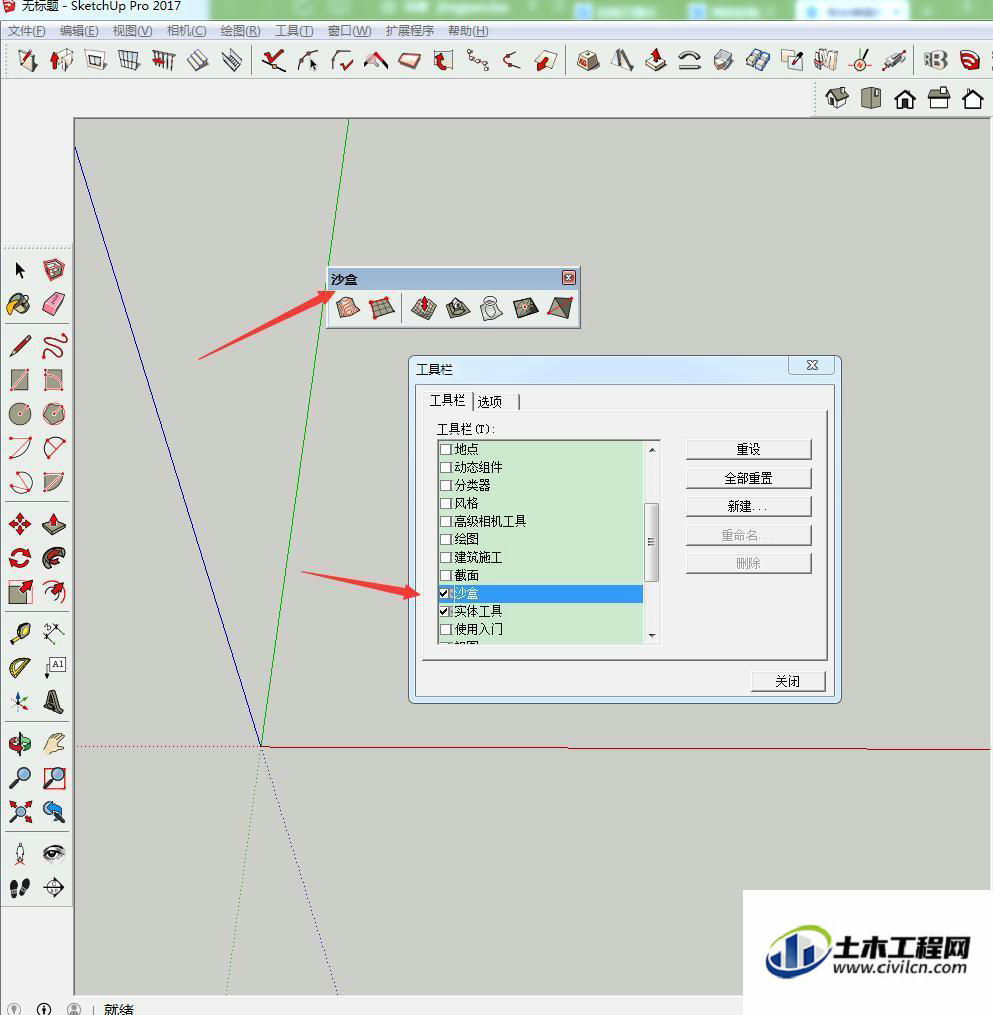
Task: Enable the 建筑施工 checkbox
Action: click(445, 557)
